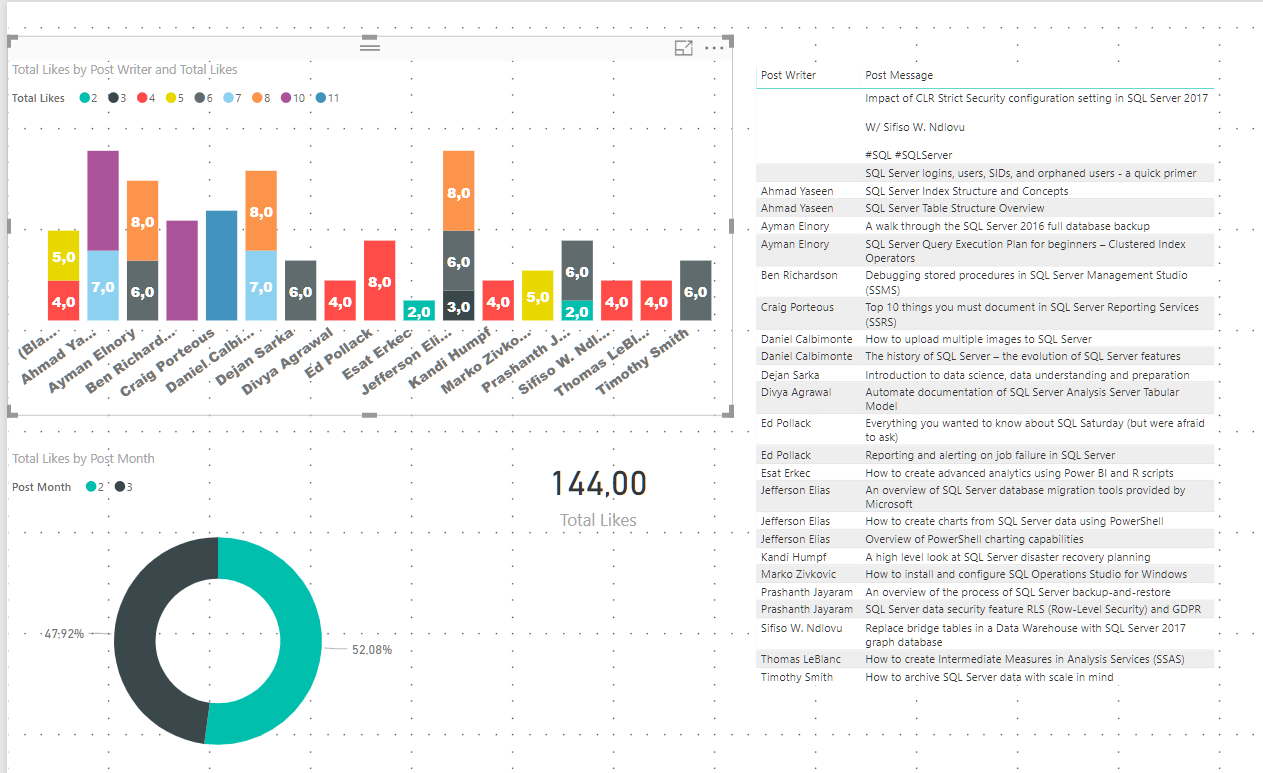Viewport: 1263px width, 773px height.
Task: Select 'Overview of PowerShell charting capabilities' cell
Action: click(974, 539)
